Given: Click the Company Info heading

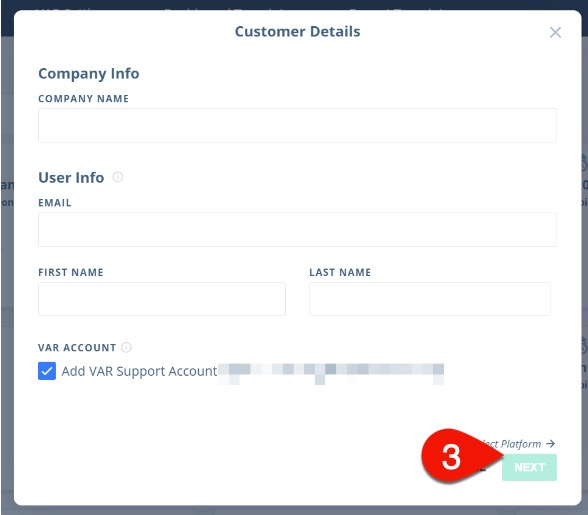Looking at the screenshot, I should click(88, 74).
